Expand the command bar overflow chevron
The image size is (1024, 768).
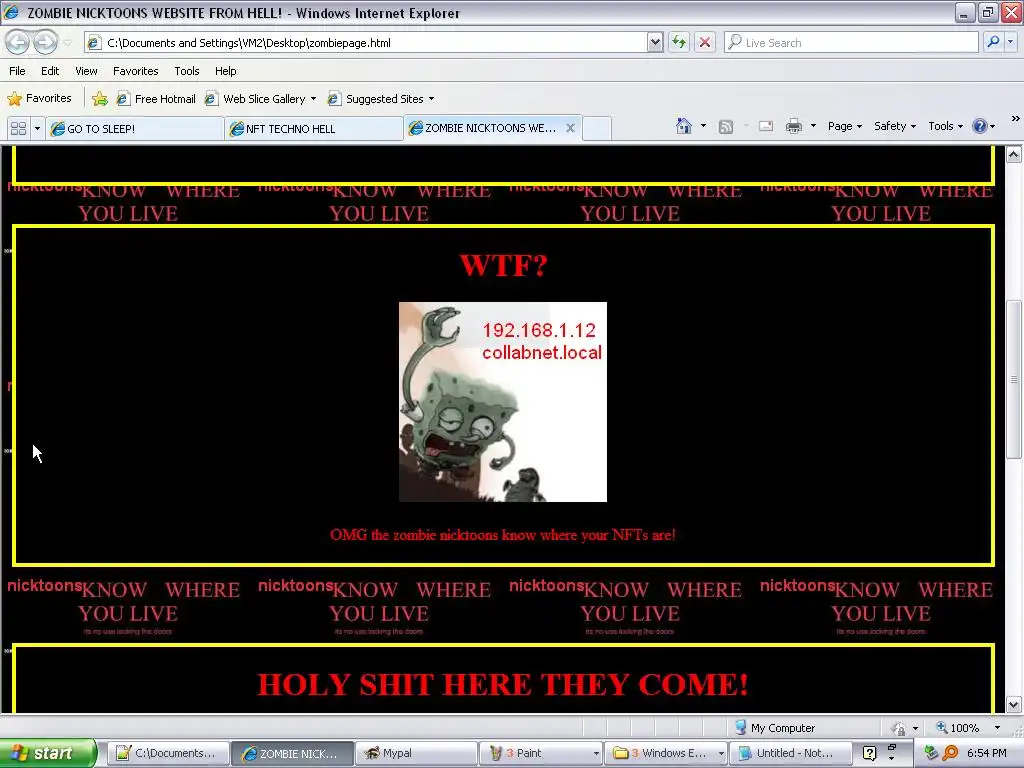(x=1015, y=119)
